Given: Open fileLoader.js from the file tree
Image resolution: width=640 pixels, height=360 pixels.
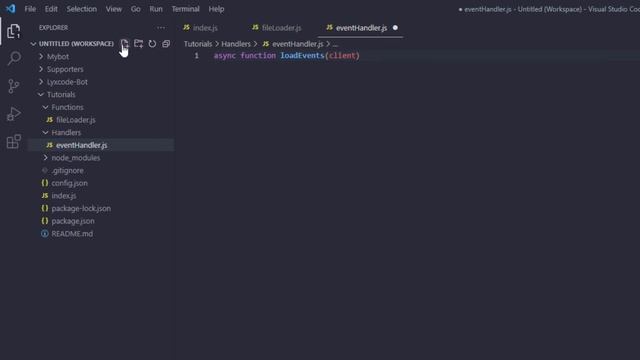Looking at the screenshot, I should pyautogui.click(x=76, y=120).
